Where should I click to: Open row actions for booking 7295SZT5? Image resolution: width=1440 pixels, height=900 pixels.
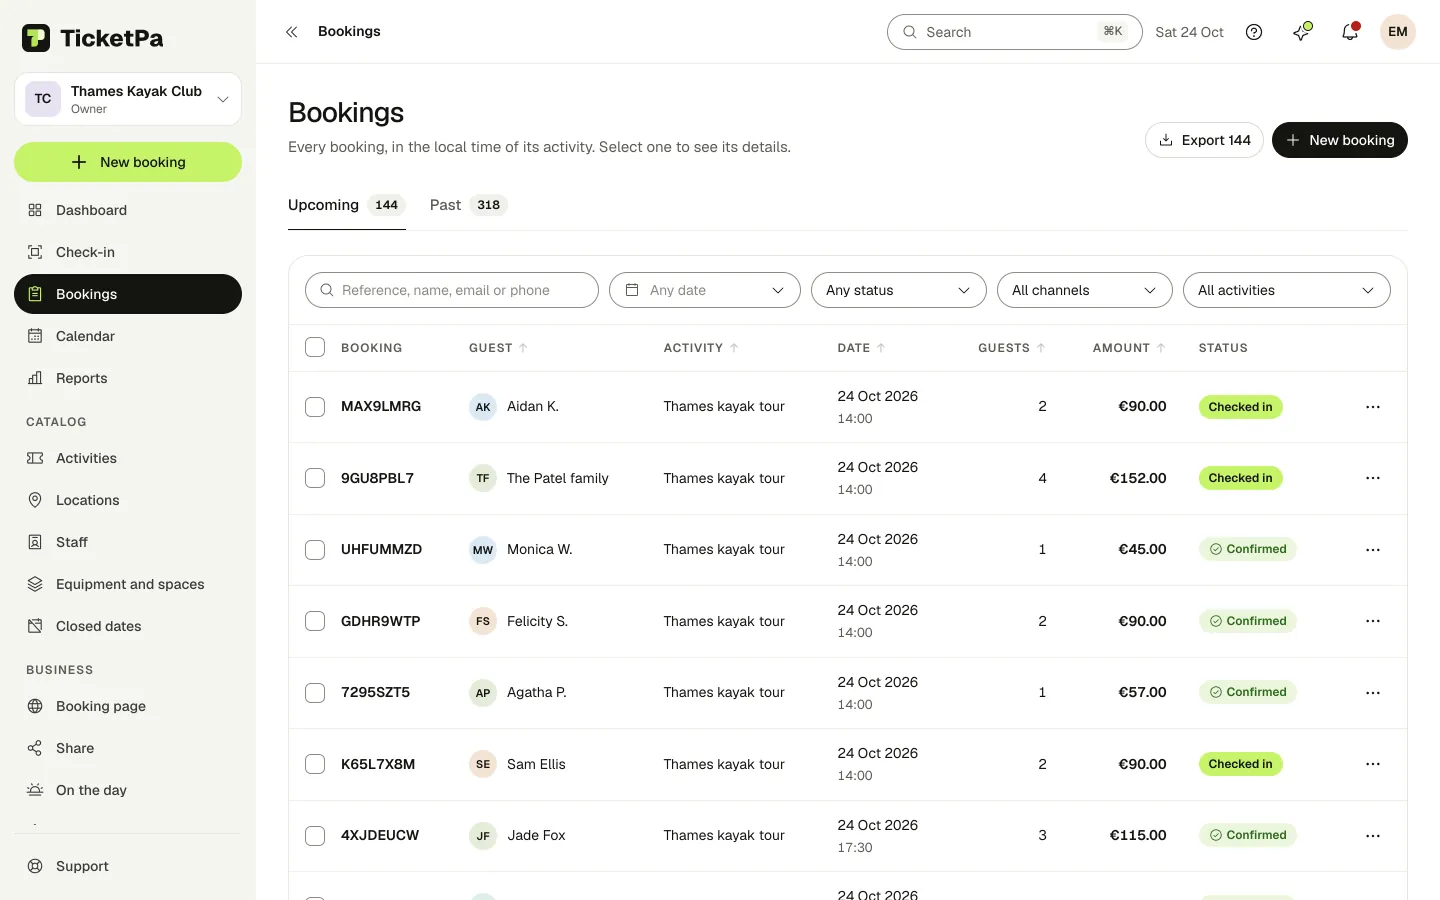(1373, 693)
